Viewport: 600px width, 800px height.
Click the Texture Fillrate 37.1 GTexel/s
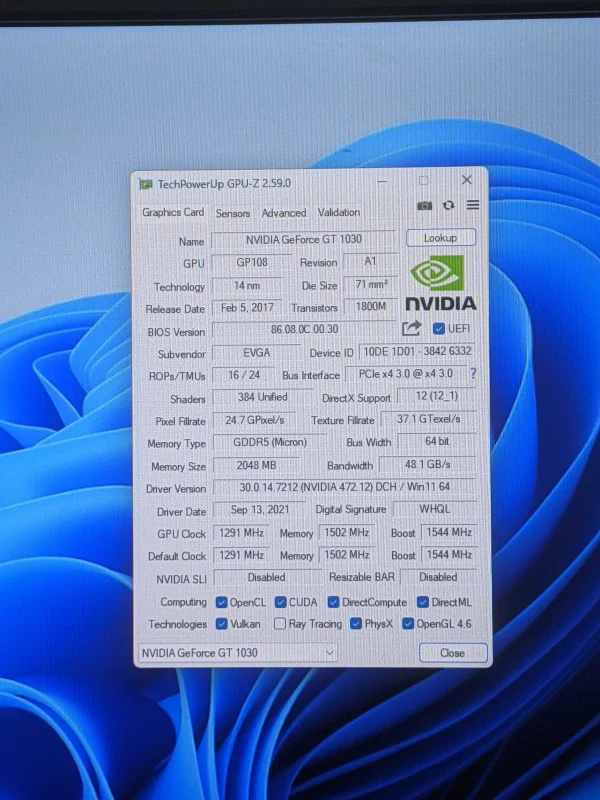pyautogui.click(x=429, y=419)
